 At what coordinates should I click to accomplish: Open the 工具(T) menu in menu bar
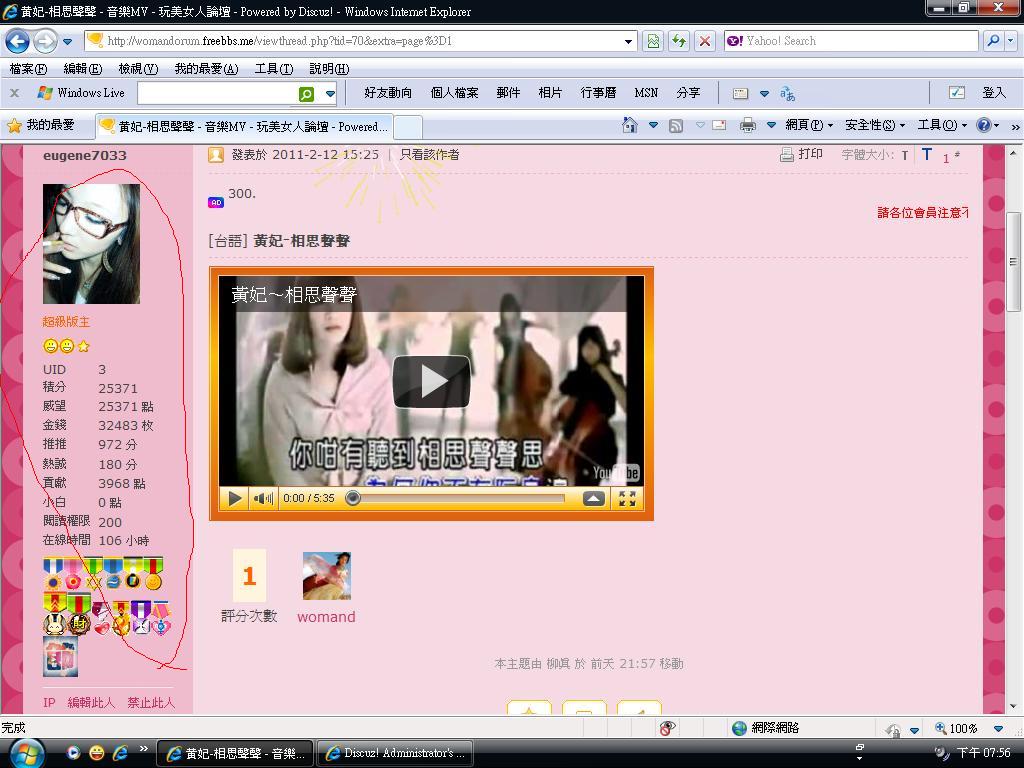click(274, 69)
